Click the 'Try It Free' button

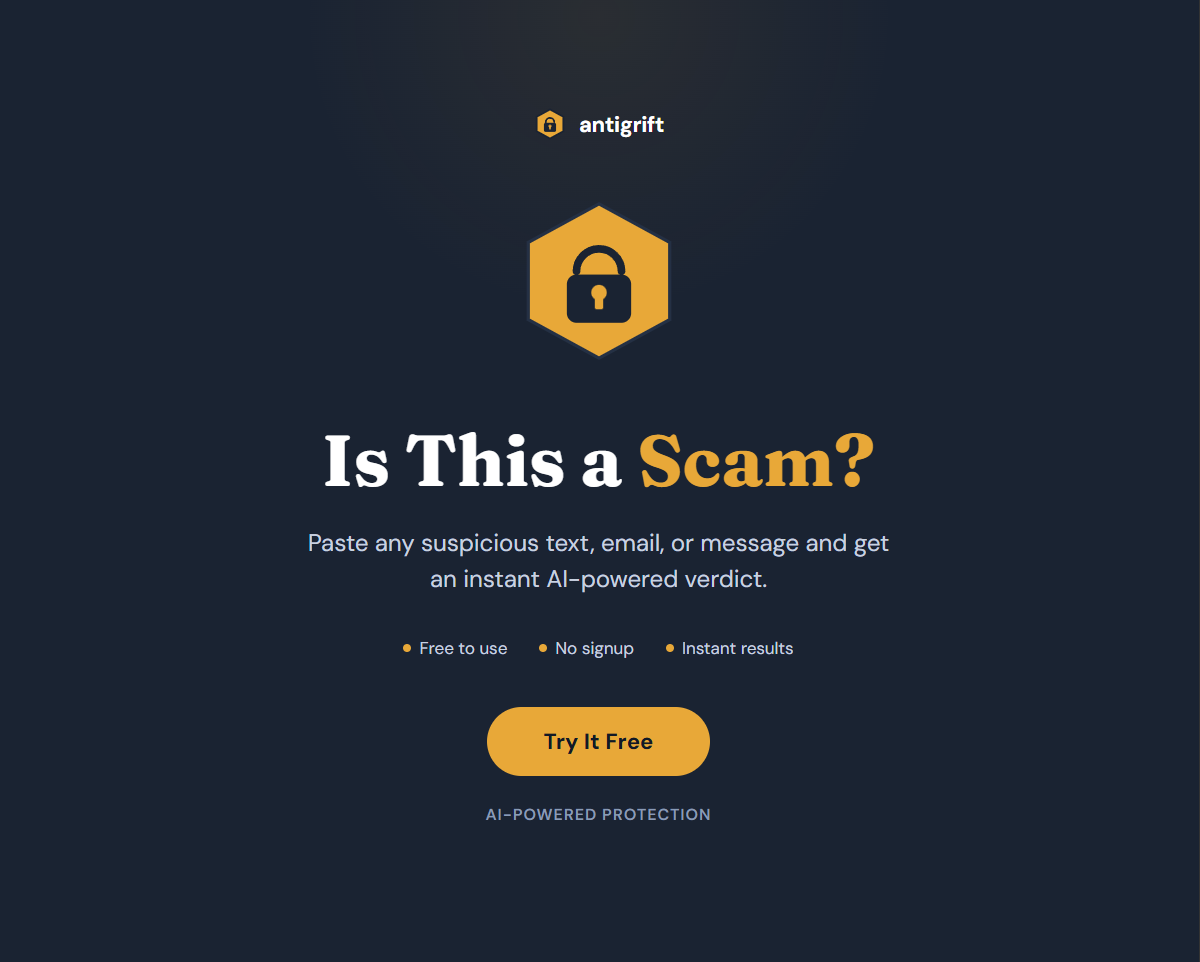click(x=598, y=741)
